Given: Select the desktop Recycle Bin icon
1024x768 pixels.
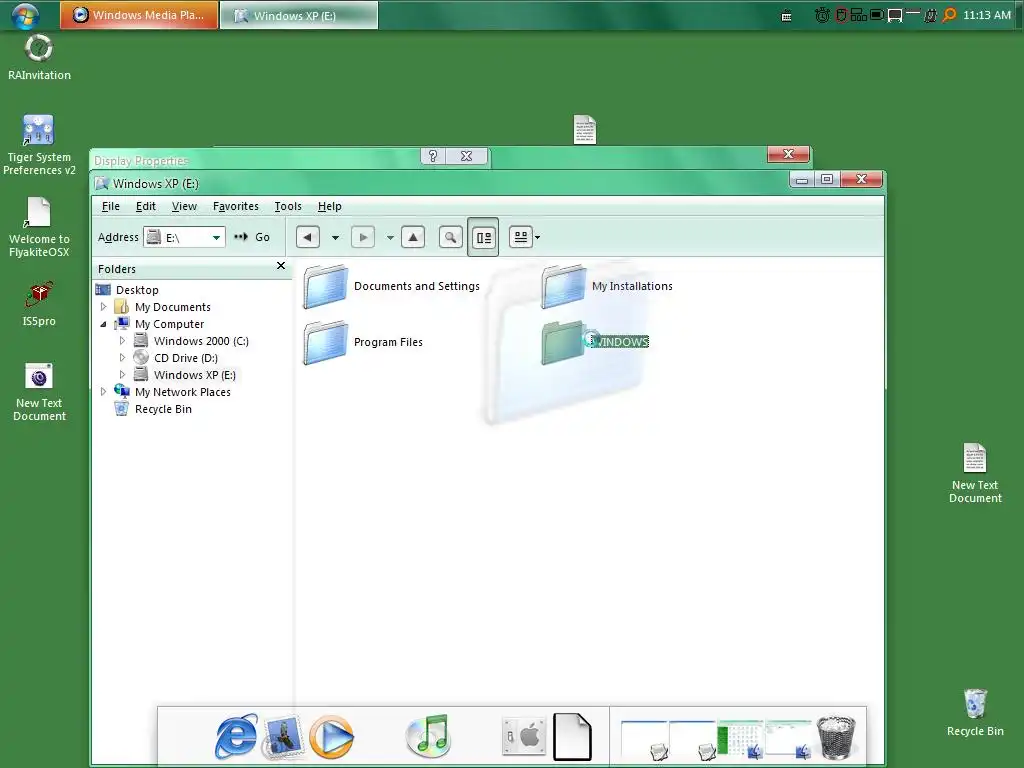Looking at the screenshot, I should [x=975, y=713].
